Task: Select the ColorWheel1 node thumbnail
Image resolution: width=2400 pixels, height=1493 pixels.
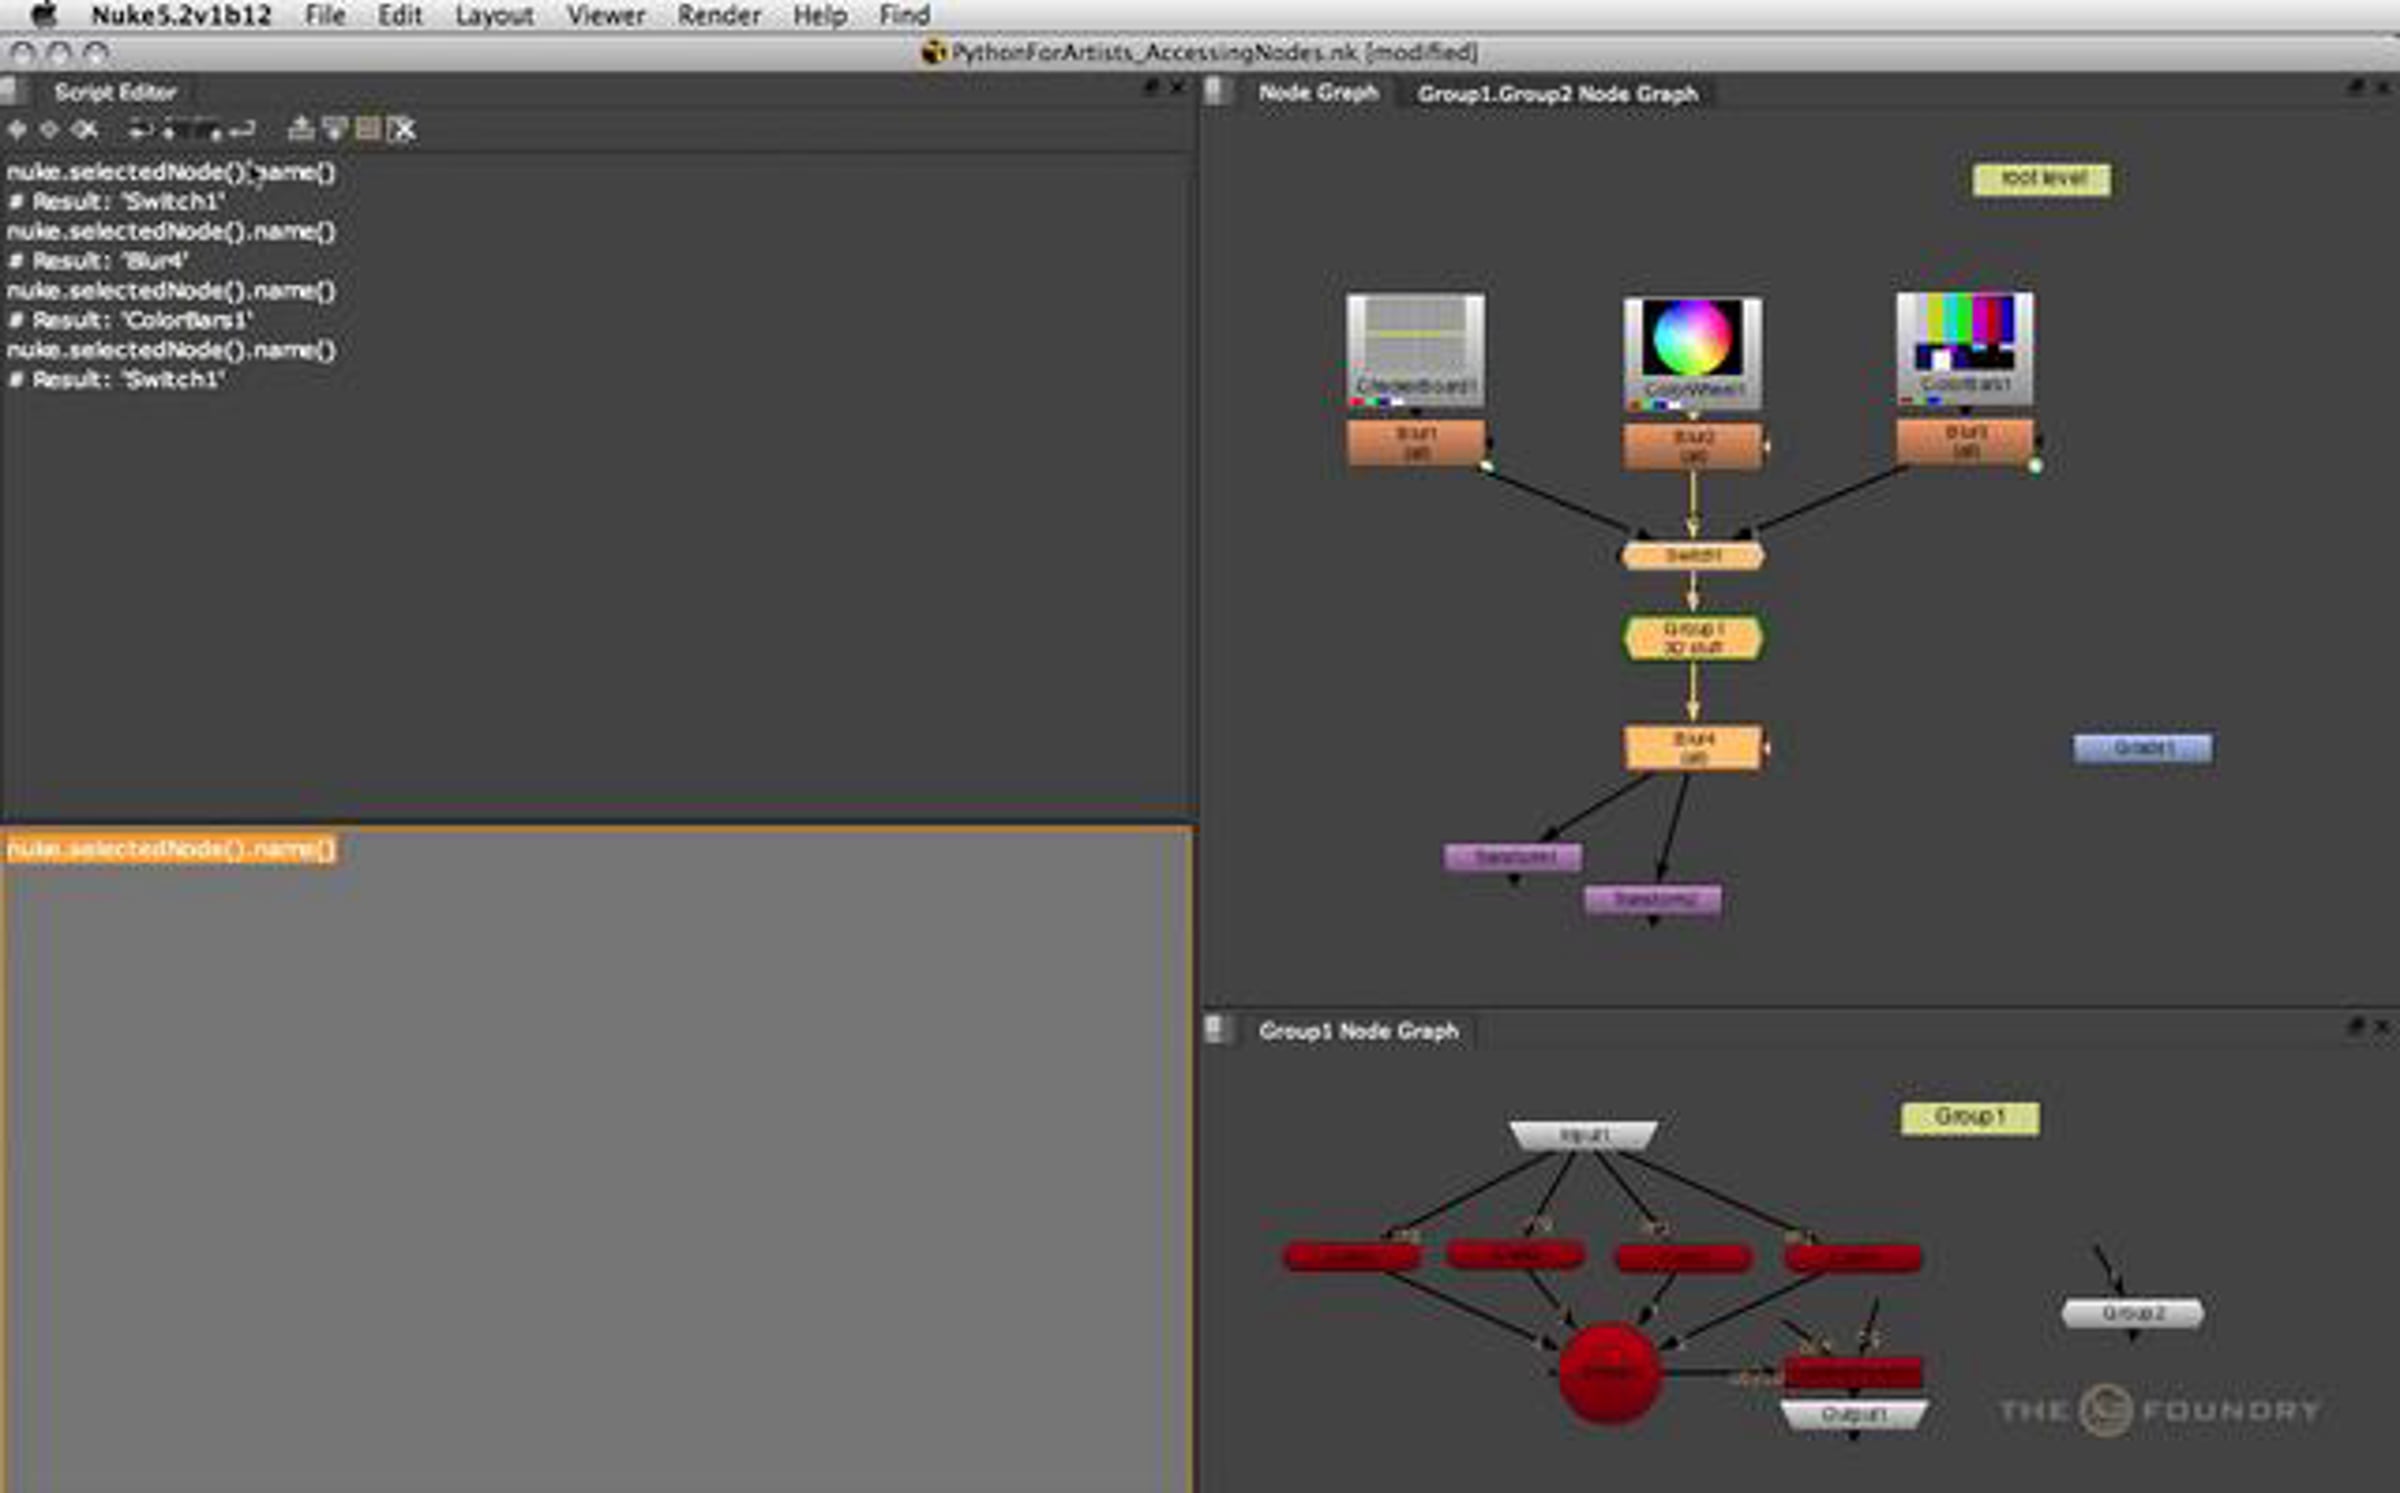Action: pyautogui.click(x=1692, y=352)
